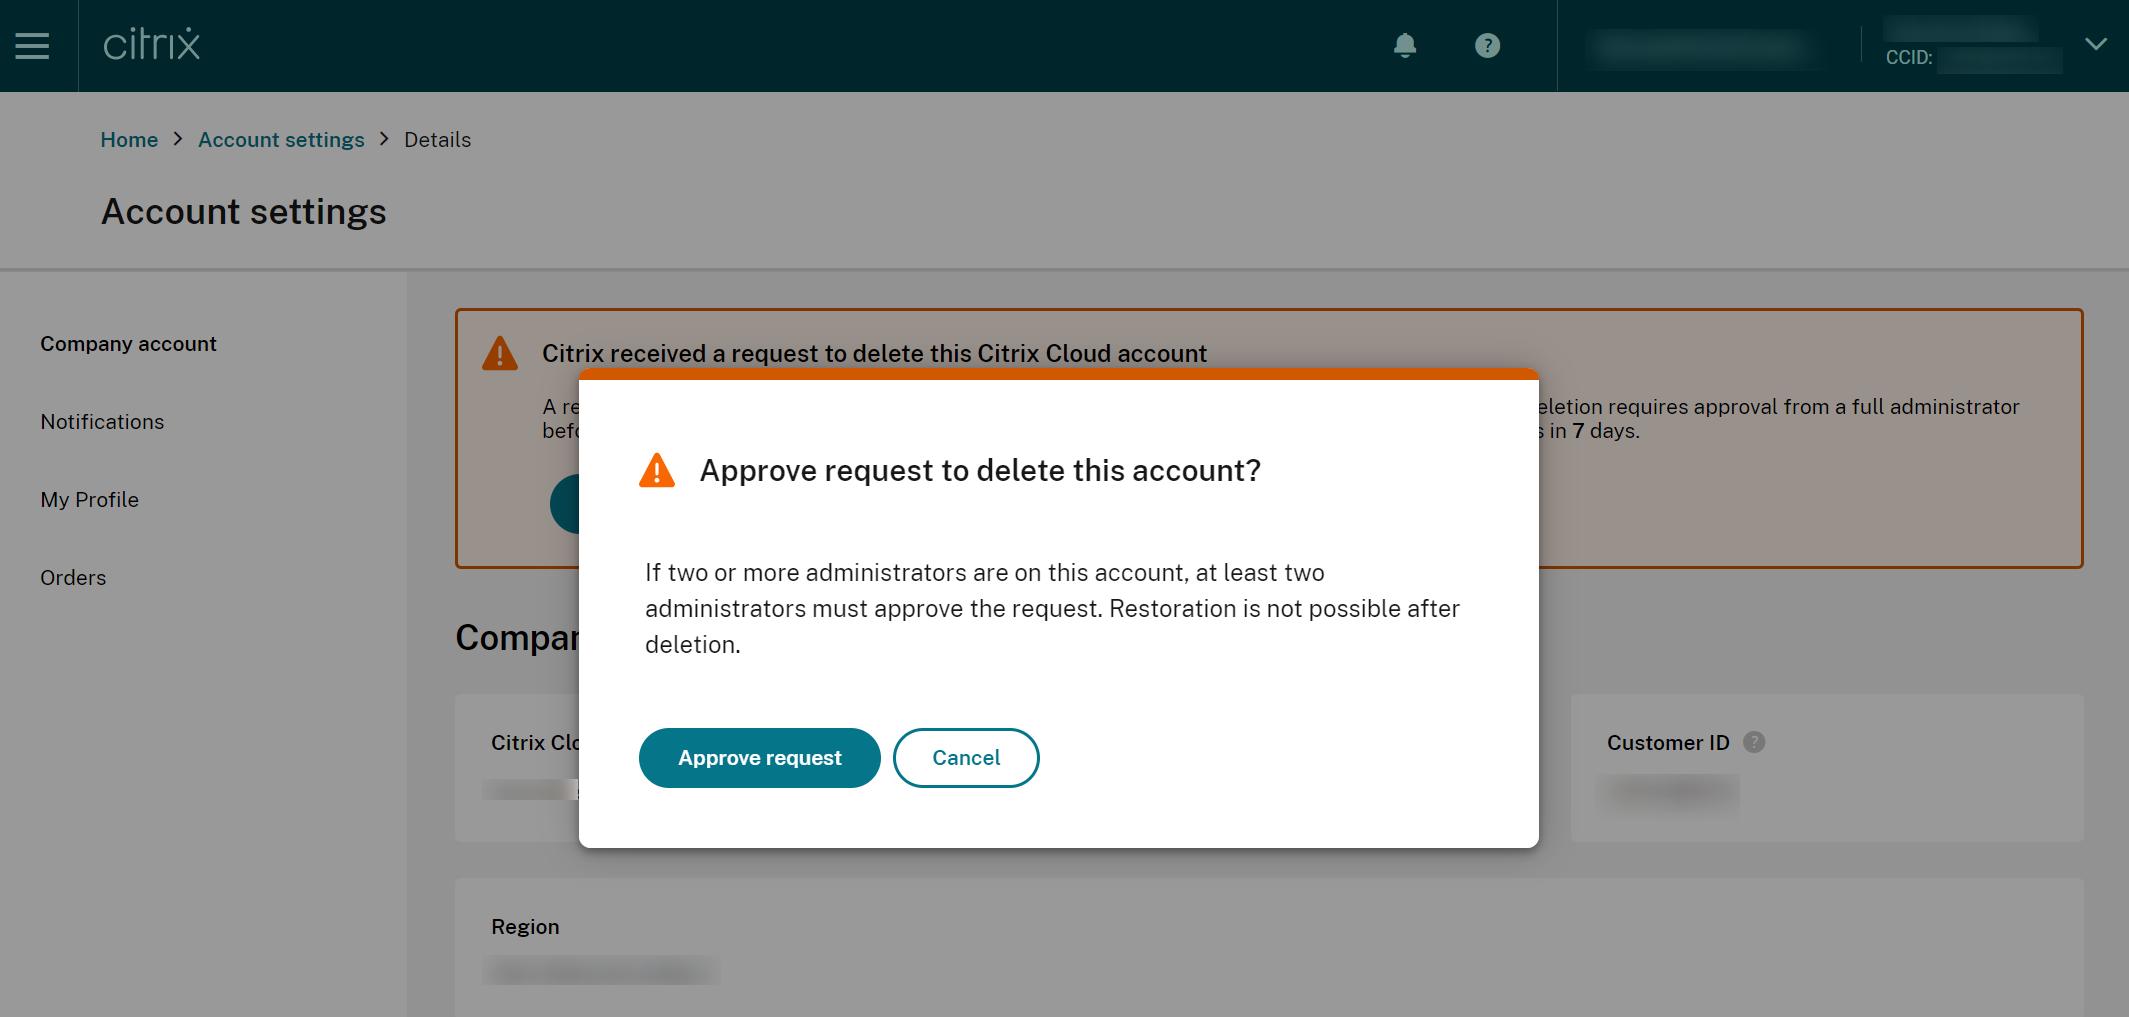Click the Citrix logo
The image size is (2129, 1017).
[x=151, y=45]
